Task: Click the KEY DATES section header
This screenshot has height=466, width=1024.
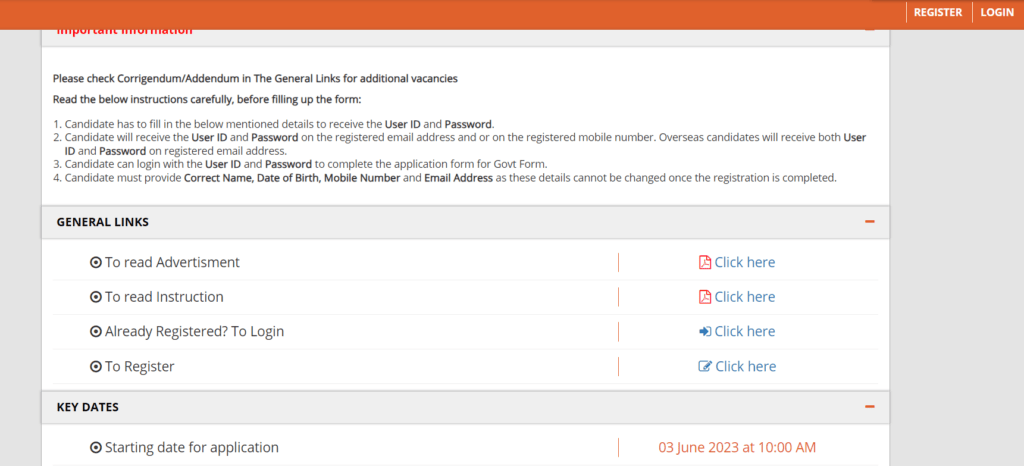Action: tap(466, 407)
